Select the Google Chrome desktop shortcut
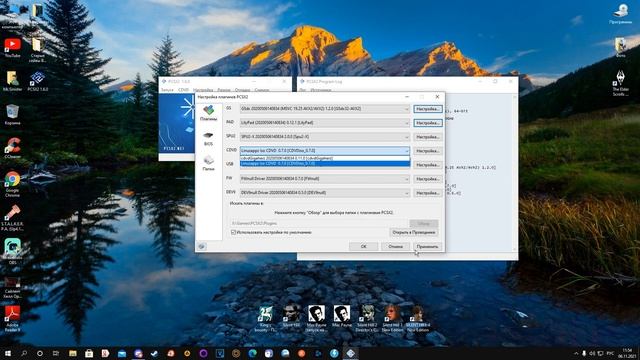 [12, 184]
